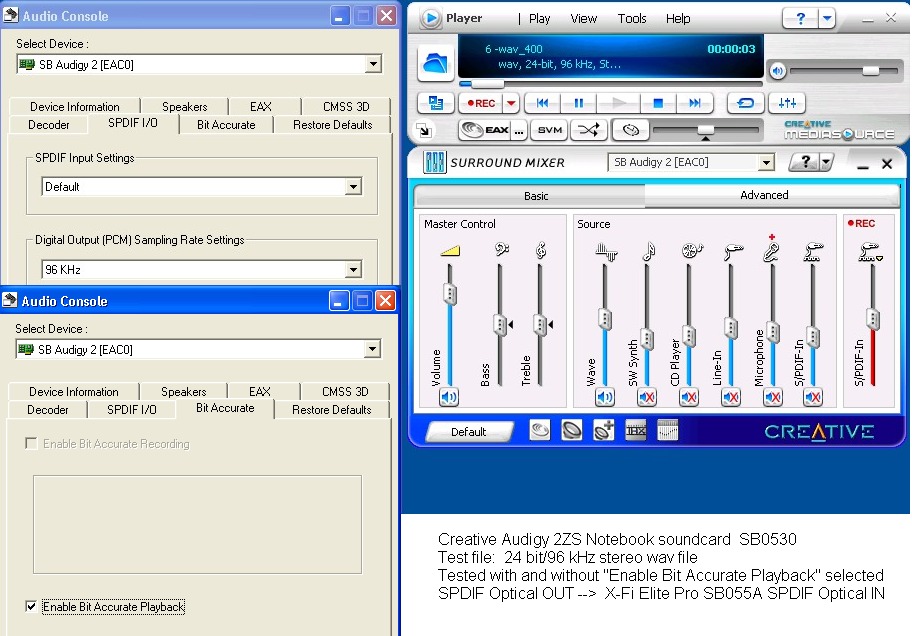Screen dimensions: 912x636
Task: Click the SVM smart volume button
Action: (549, 130)
